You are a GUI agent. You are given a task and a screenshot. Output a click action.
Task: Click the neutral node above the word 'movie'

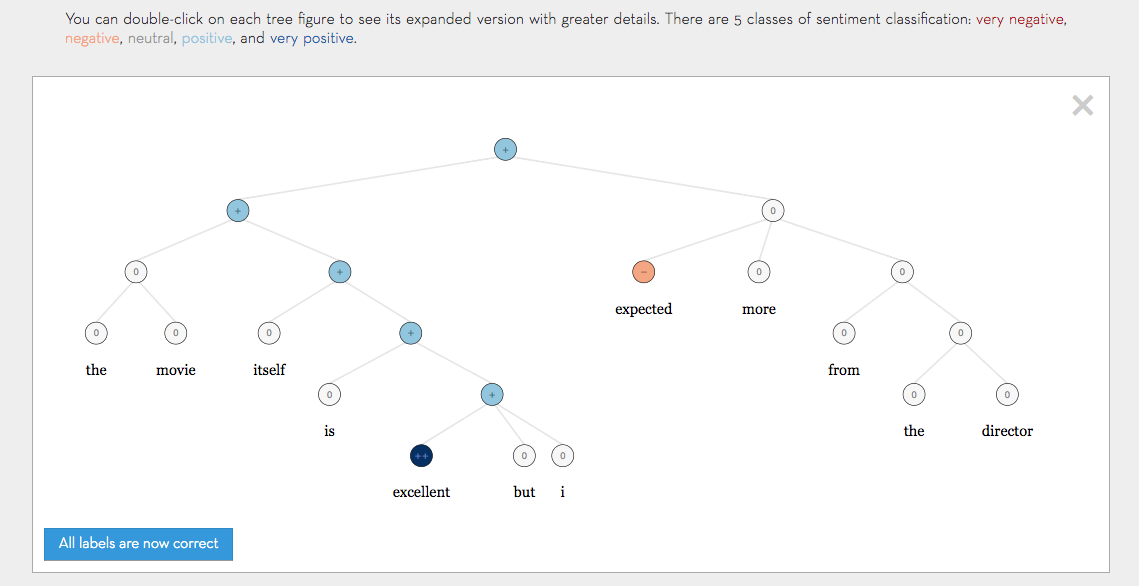pyautogui.click(x=176, y=332)
